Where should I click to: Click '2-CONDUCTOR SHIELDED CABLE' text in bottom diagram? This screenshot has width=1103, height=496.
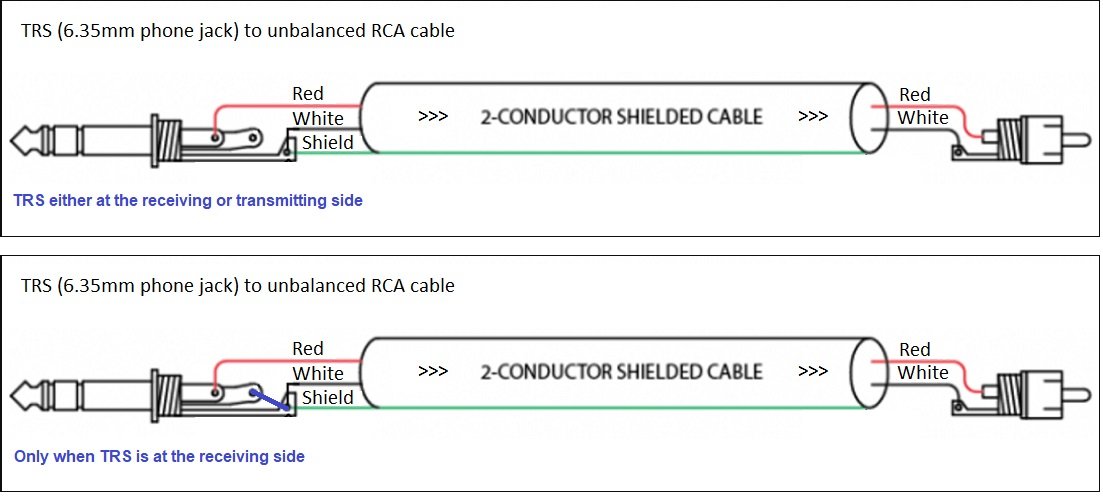tap(621, 371)
